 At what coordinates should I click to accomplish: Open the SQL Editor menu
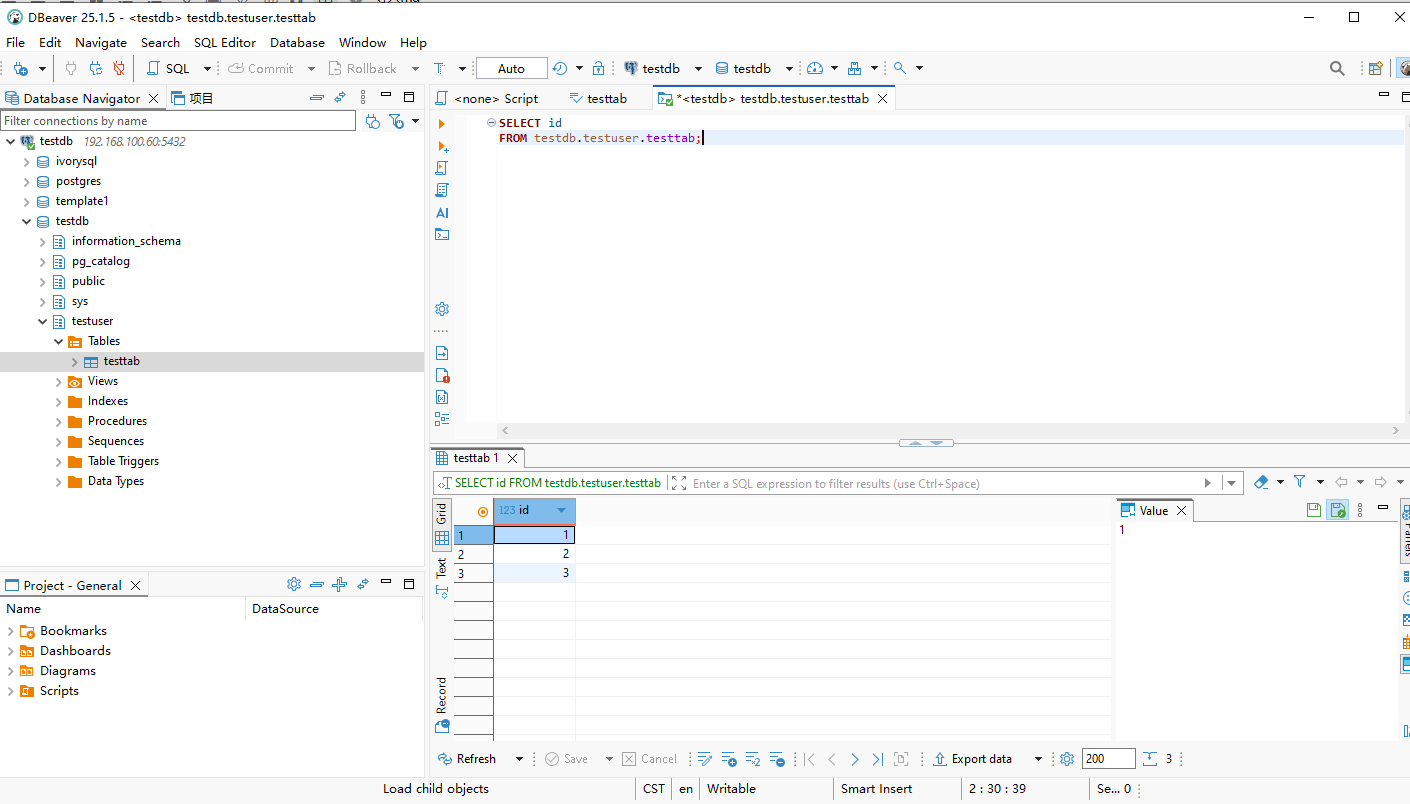coord(224,43)
